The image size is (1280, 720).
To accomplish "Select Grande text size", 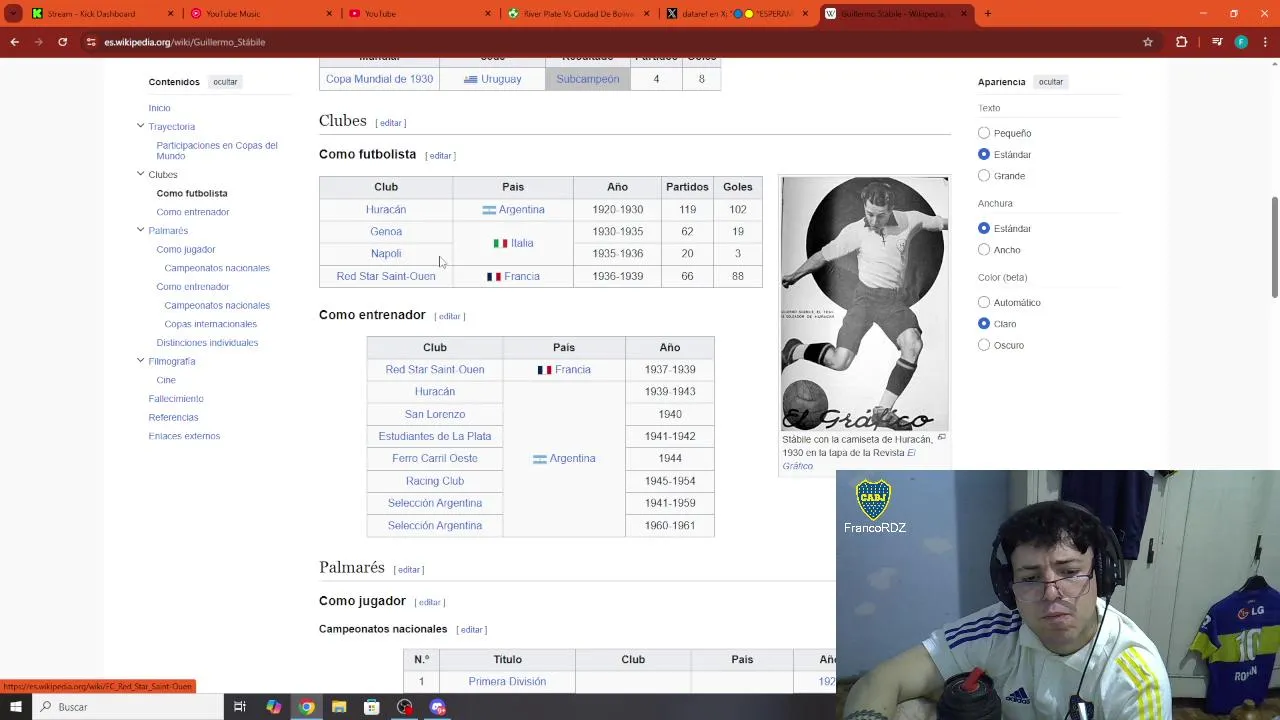I will (x=984, y=176).
